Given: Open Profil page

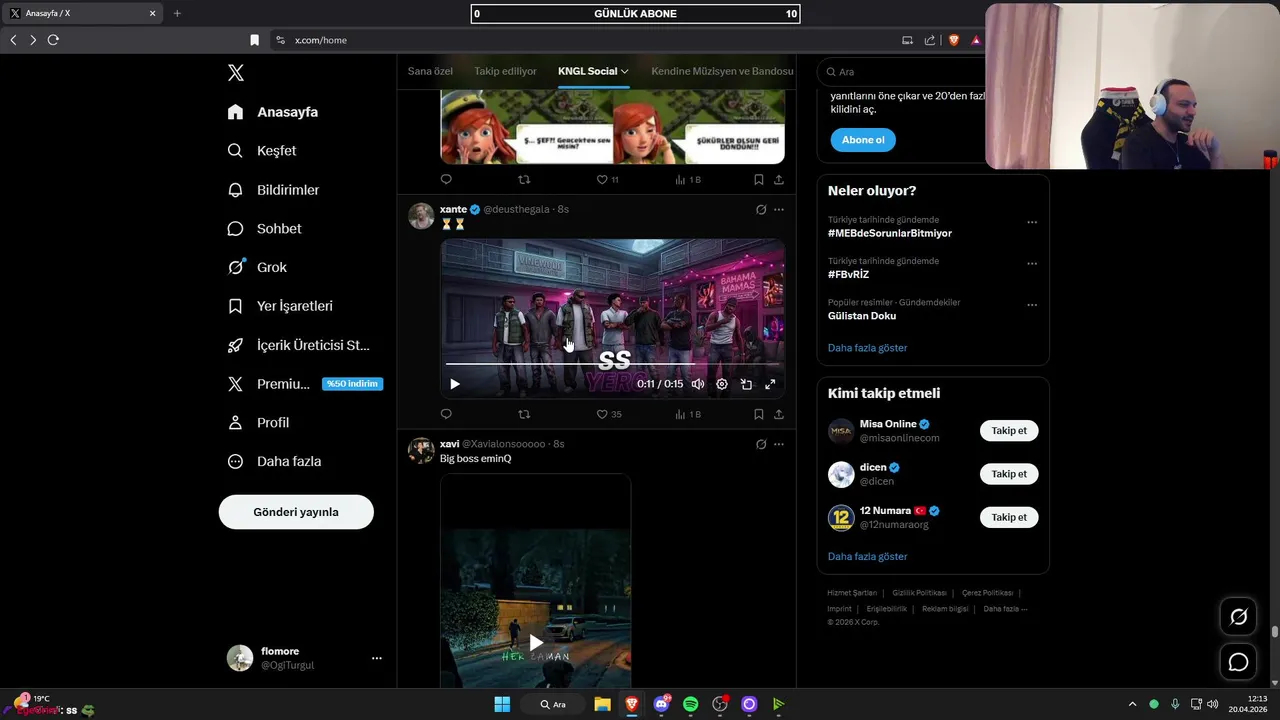Looking at the screenshot, I should point(258,423).
